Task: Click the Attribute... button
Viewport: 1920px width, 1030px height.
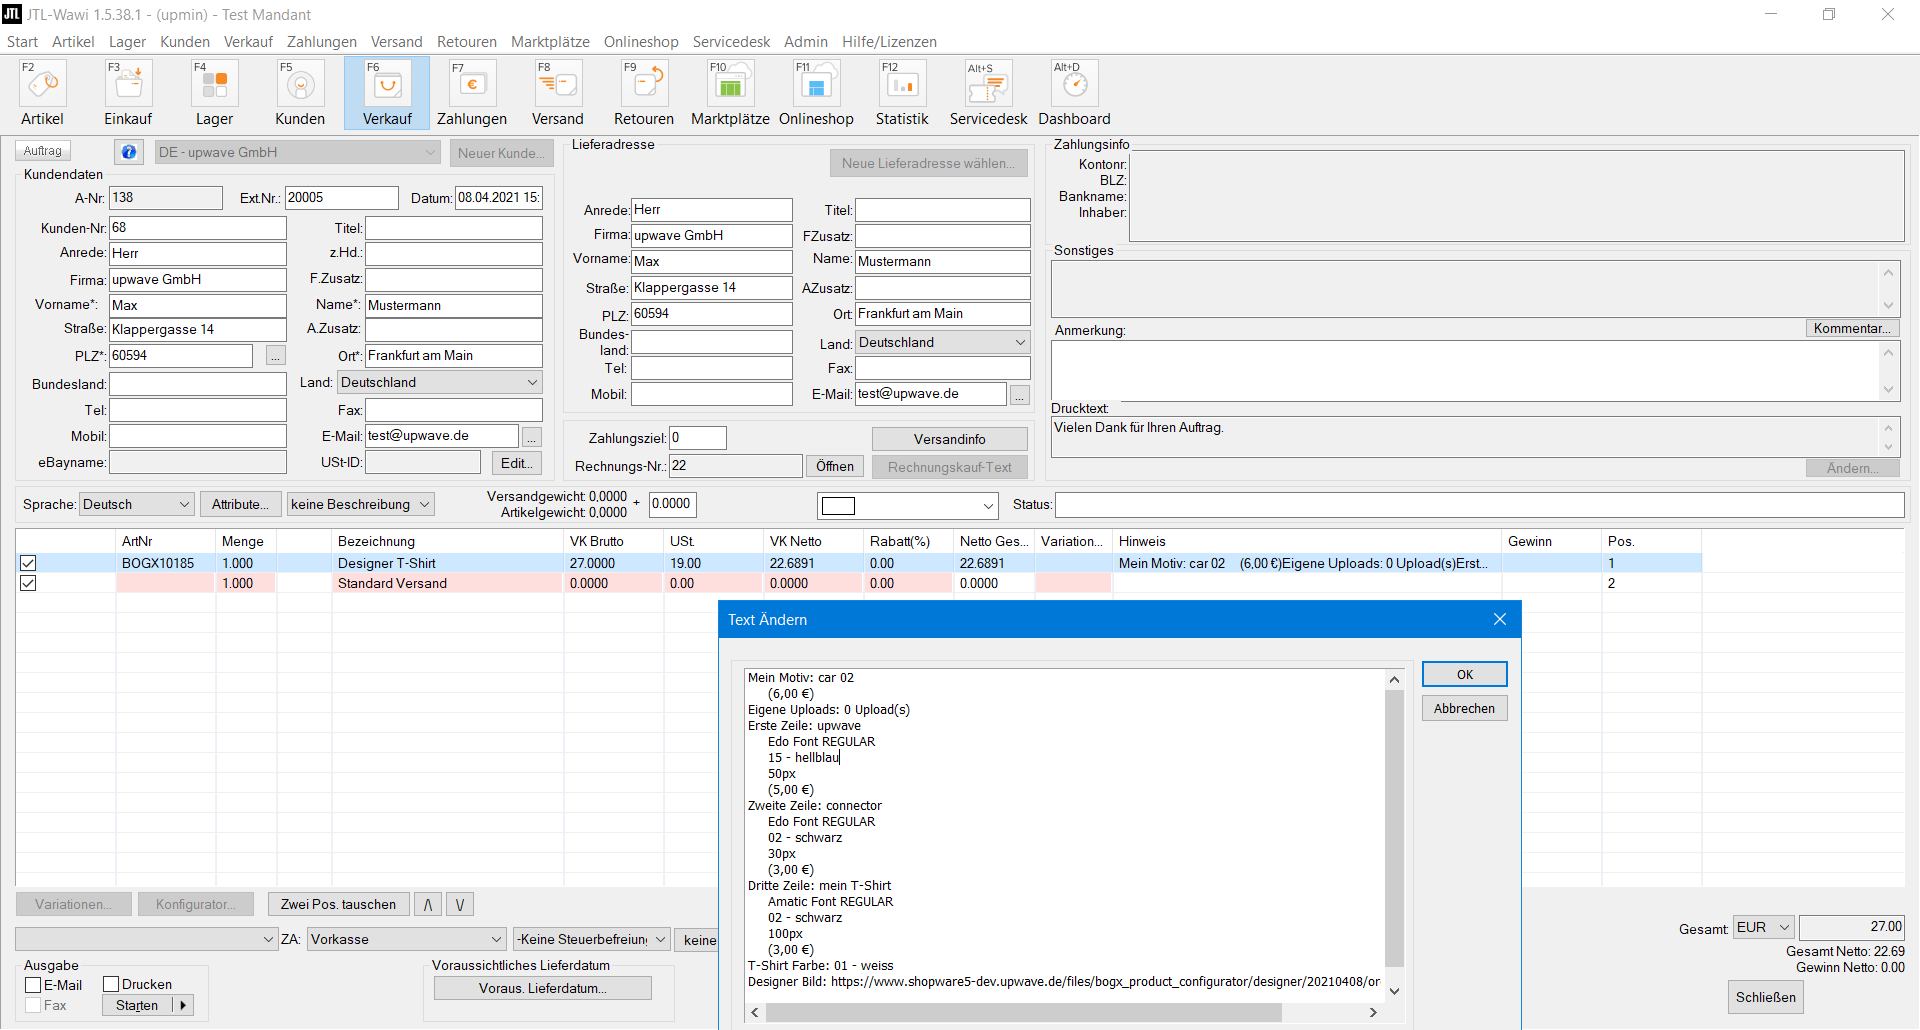Action: pos(240,504)
